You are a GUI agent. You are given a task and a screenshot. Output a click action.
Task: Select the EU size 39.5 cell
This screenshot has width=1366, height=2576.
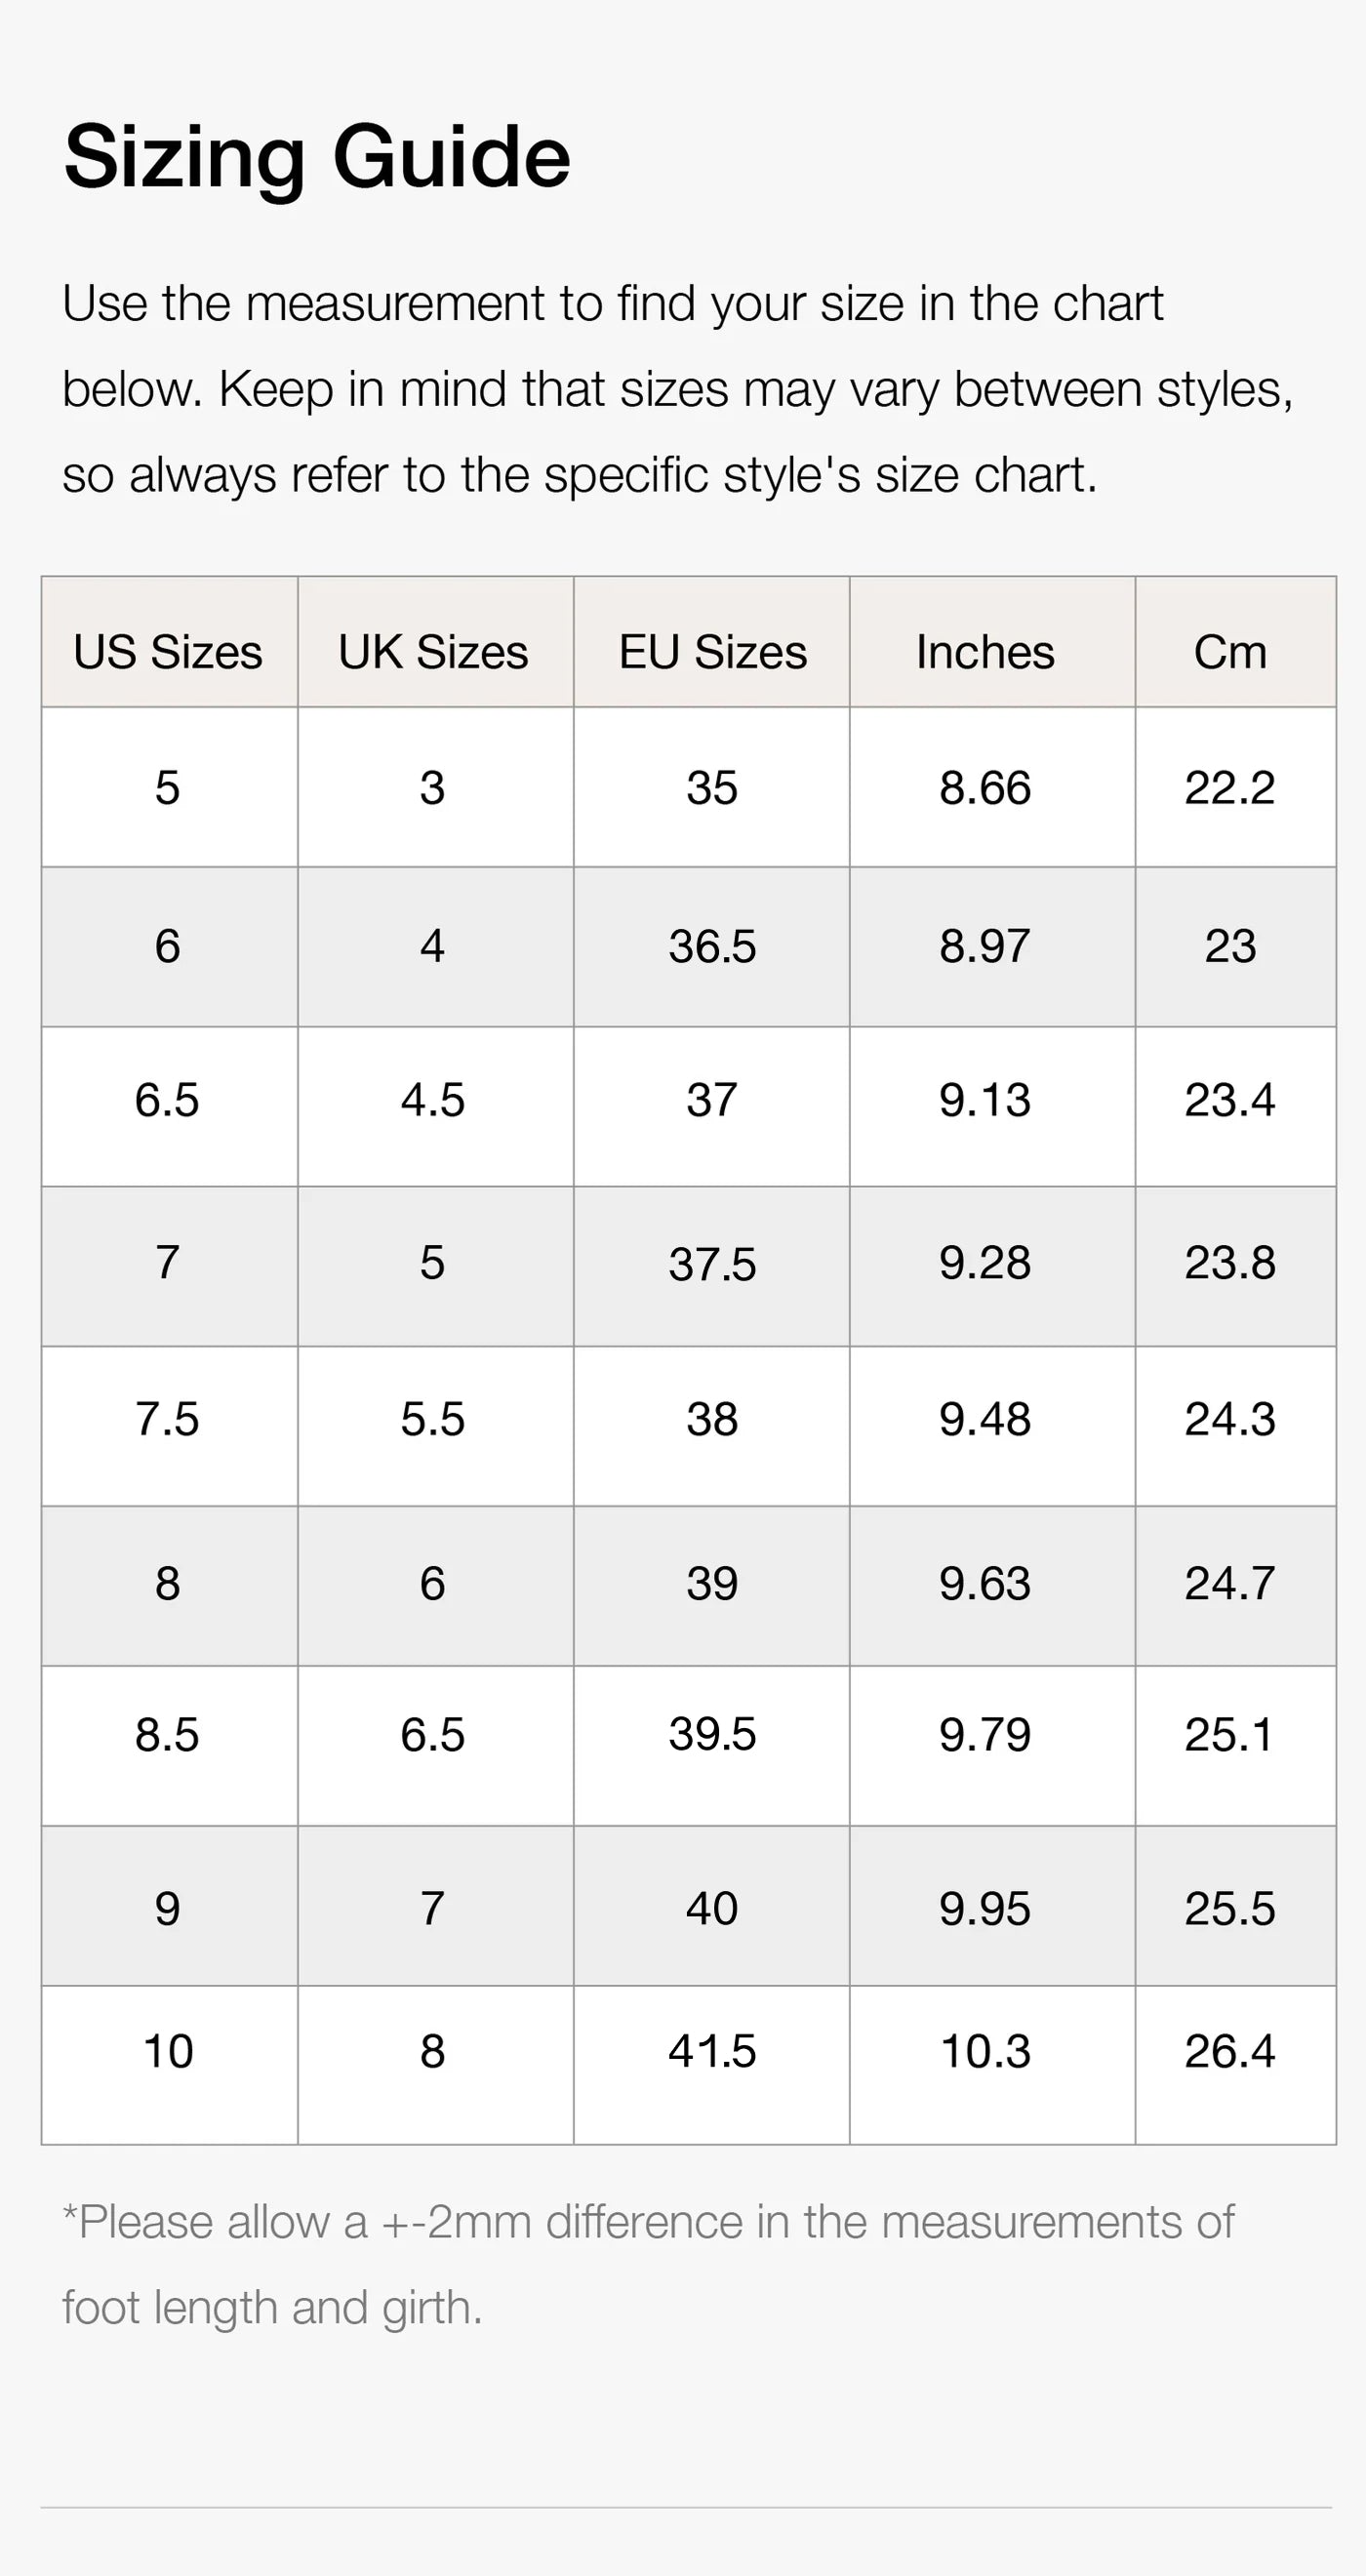click(x=712, y=1734)
